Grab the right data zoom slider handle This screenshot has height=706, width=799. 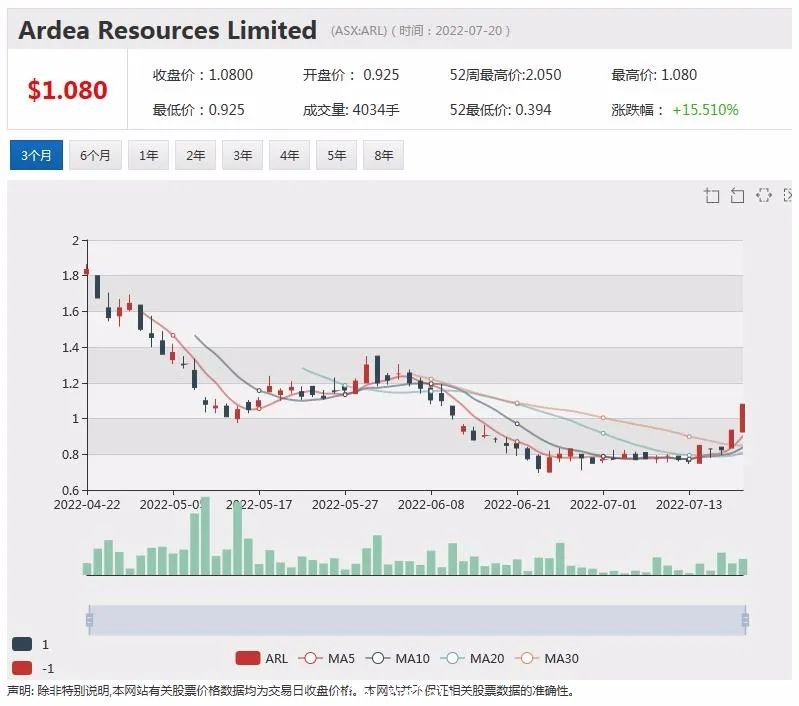(745, 620)
